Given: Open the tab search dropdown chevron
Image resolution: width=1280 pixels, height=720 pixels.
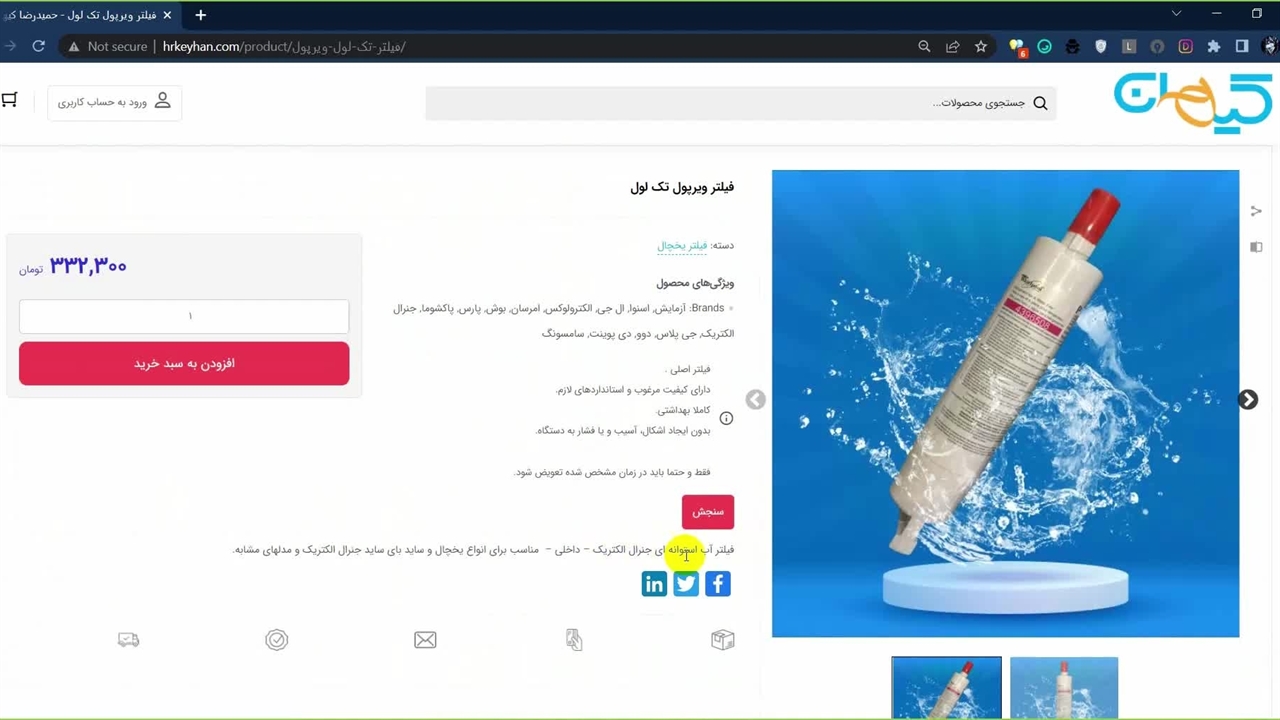Looking at the screenshot, I should click(x=1176, y=14).
